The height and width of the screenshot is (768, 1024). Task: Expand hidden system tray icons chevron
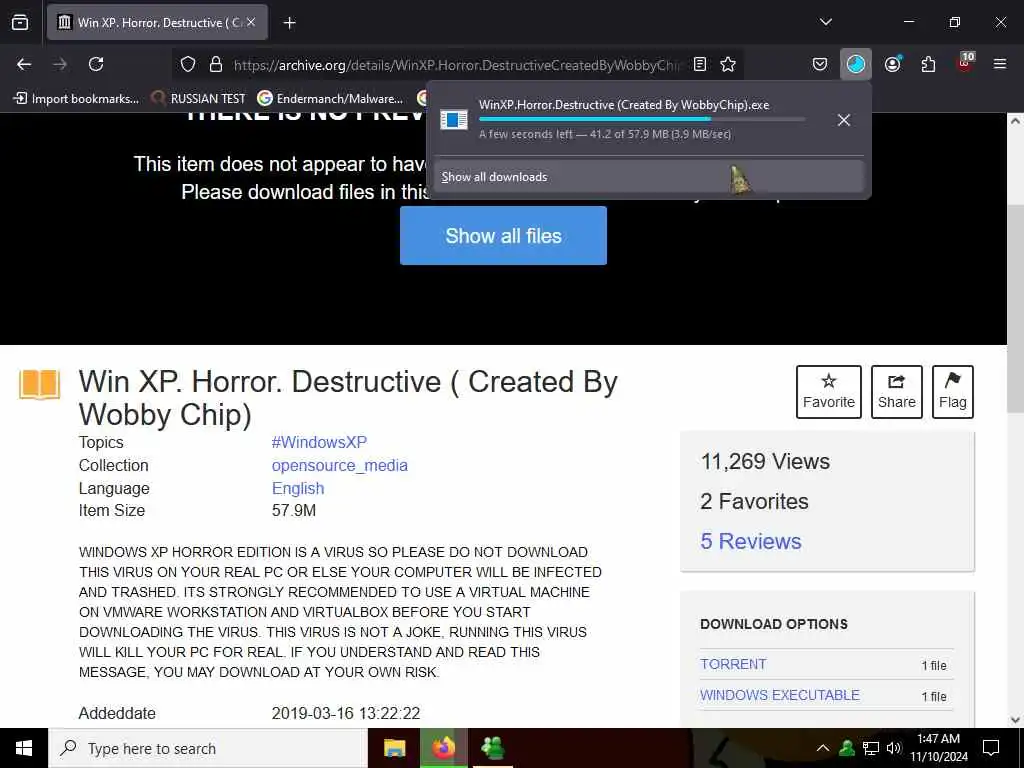click(823, 748)
